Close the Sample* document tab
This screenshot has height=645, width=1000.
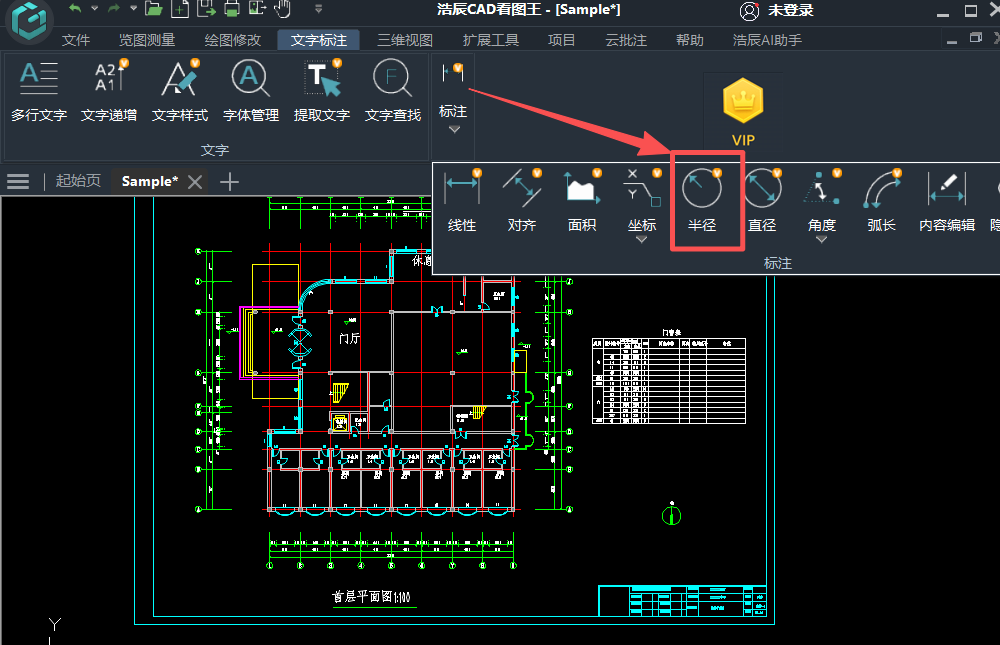(x=195, y=182)
